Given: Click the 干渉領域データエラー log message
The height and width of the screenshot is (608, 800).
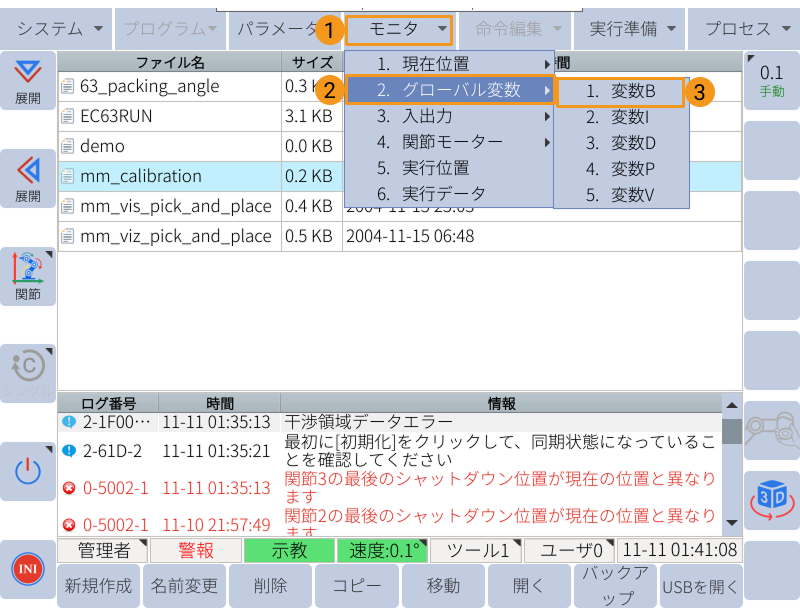Looking at the screenshot, I should pos(368,422).
